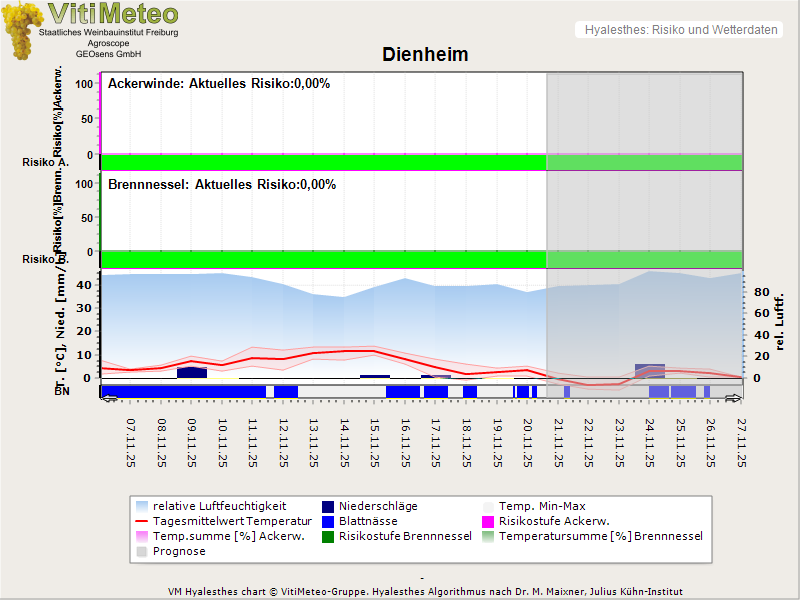Click the Risikostufe Brennnessel green swatch
The width and height of the screenshot is (800, 600).
tap(328, 536)
